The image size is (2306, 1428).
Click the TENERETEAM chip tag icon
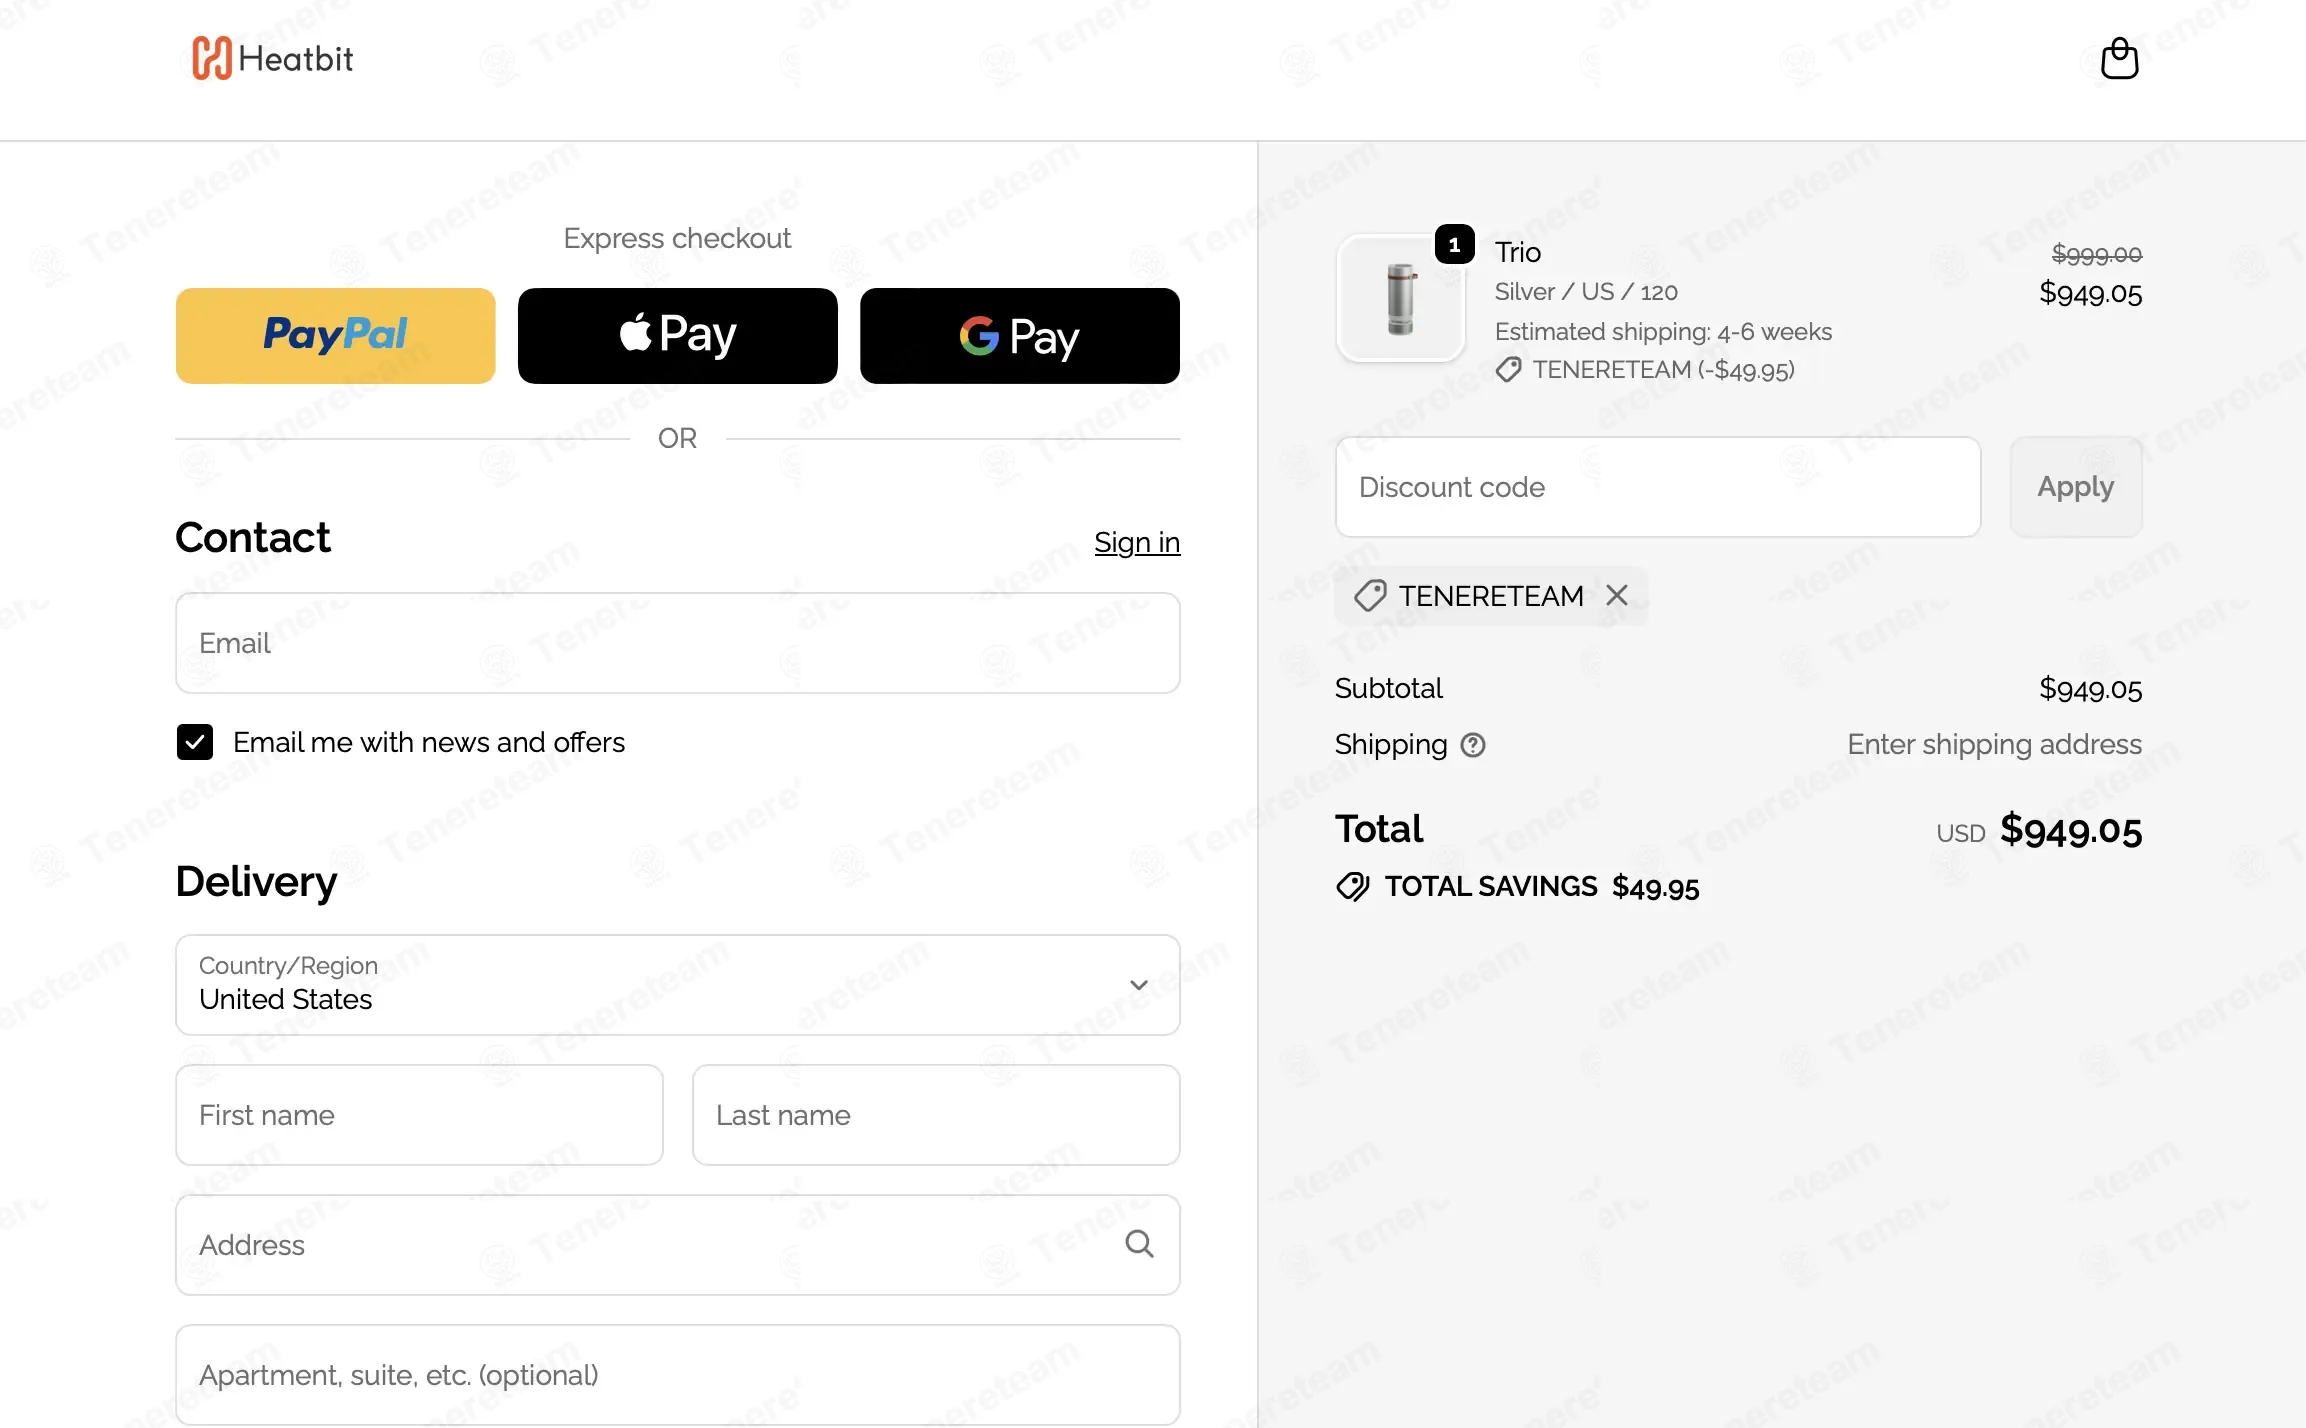coord(1370,596)
